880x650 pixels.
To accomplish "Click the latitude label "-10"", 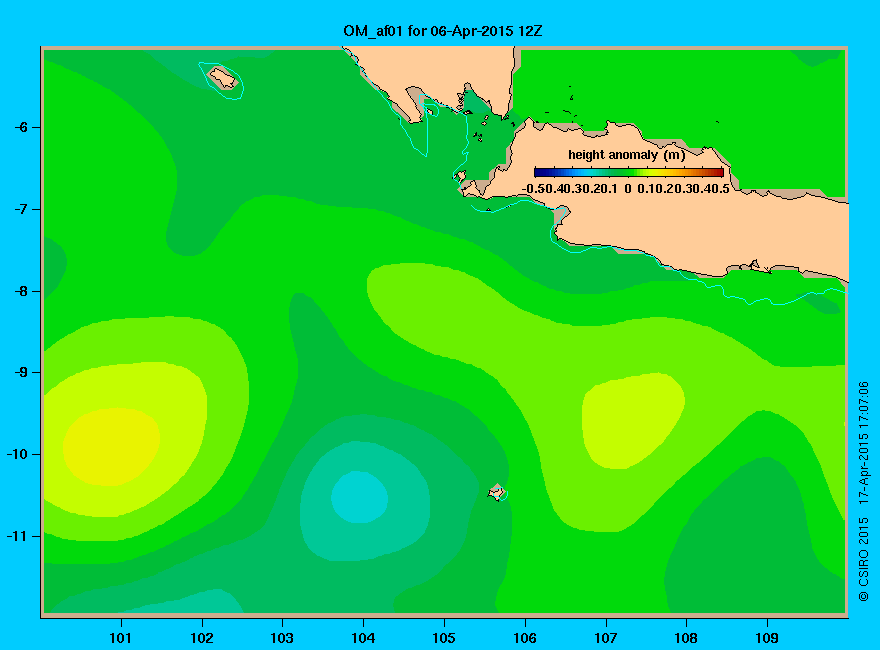I will click(17, 454).
